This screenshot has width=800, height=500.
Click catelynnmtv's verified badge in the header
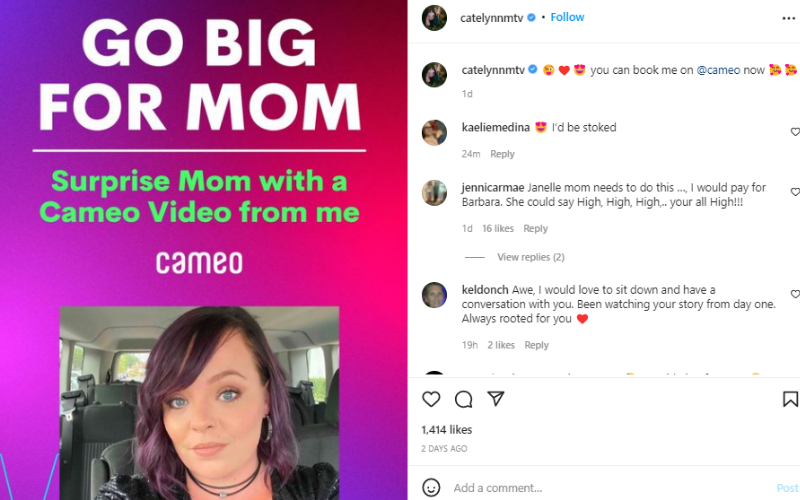point(531,17)
